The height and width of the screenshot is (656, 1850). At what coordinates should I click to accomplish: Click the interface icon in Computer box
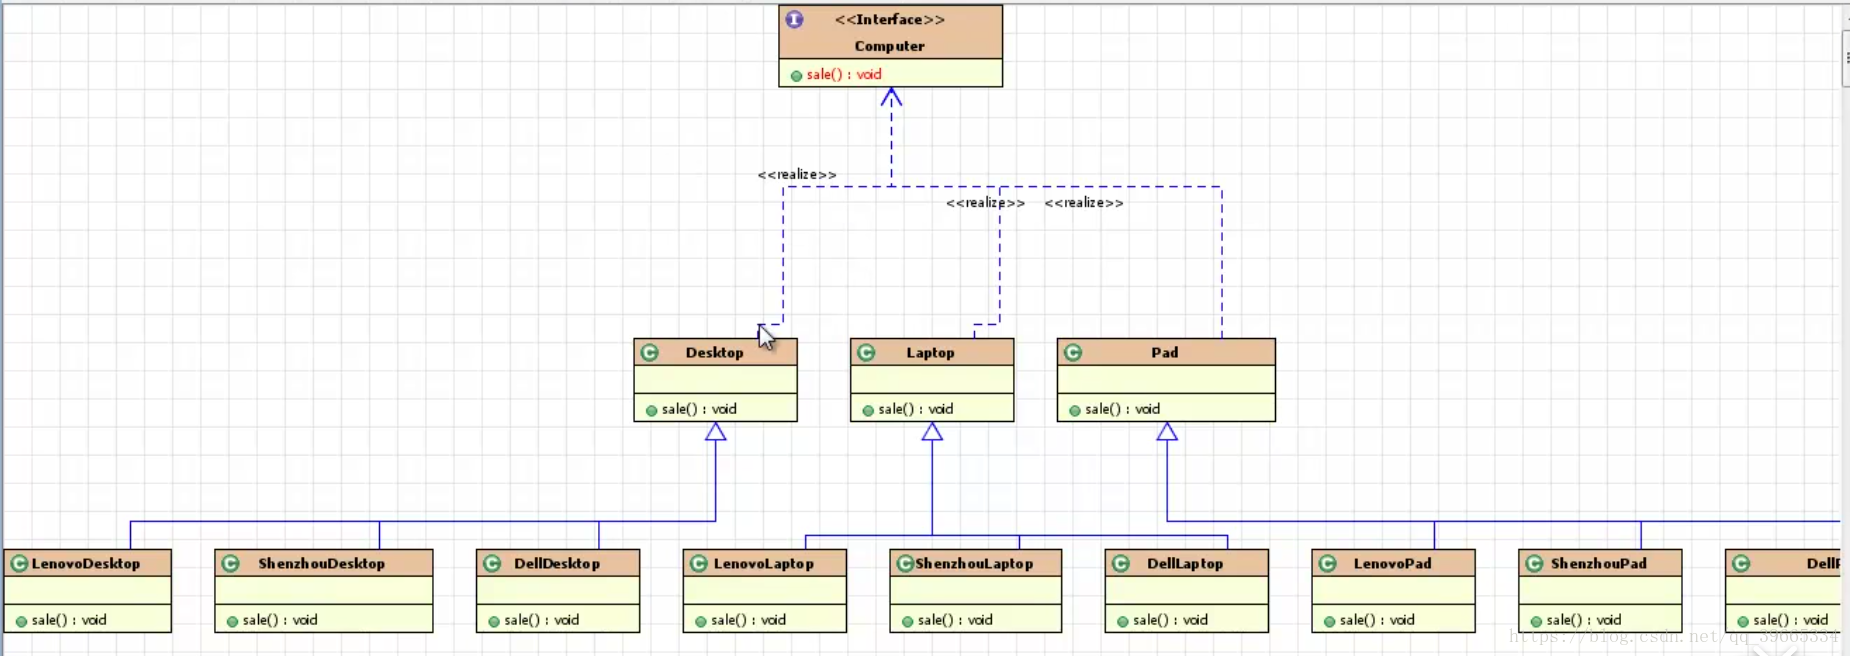[x=794, y=19]
